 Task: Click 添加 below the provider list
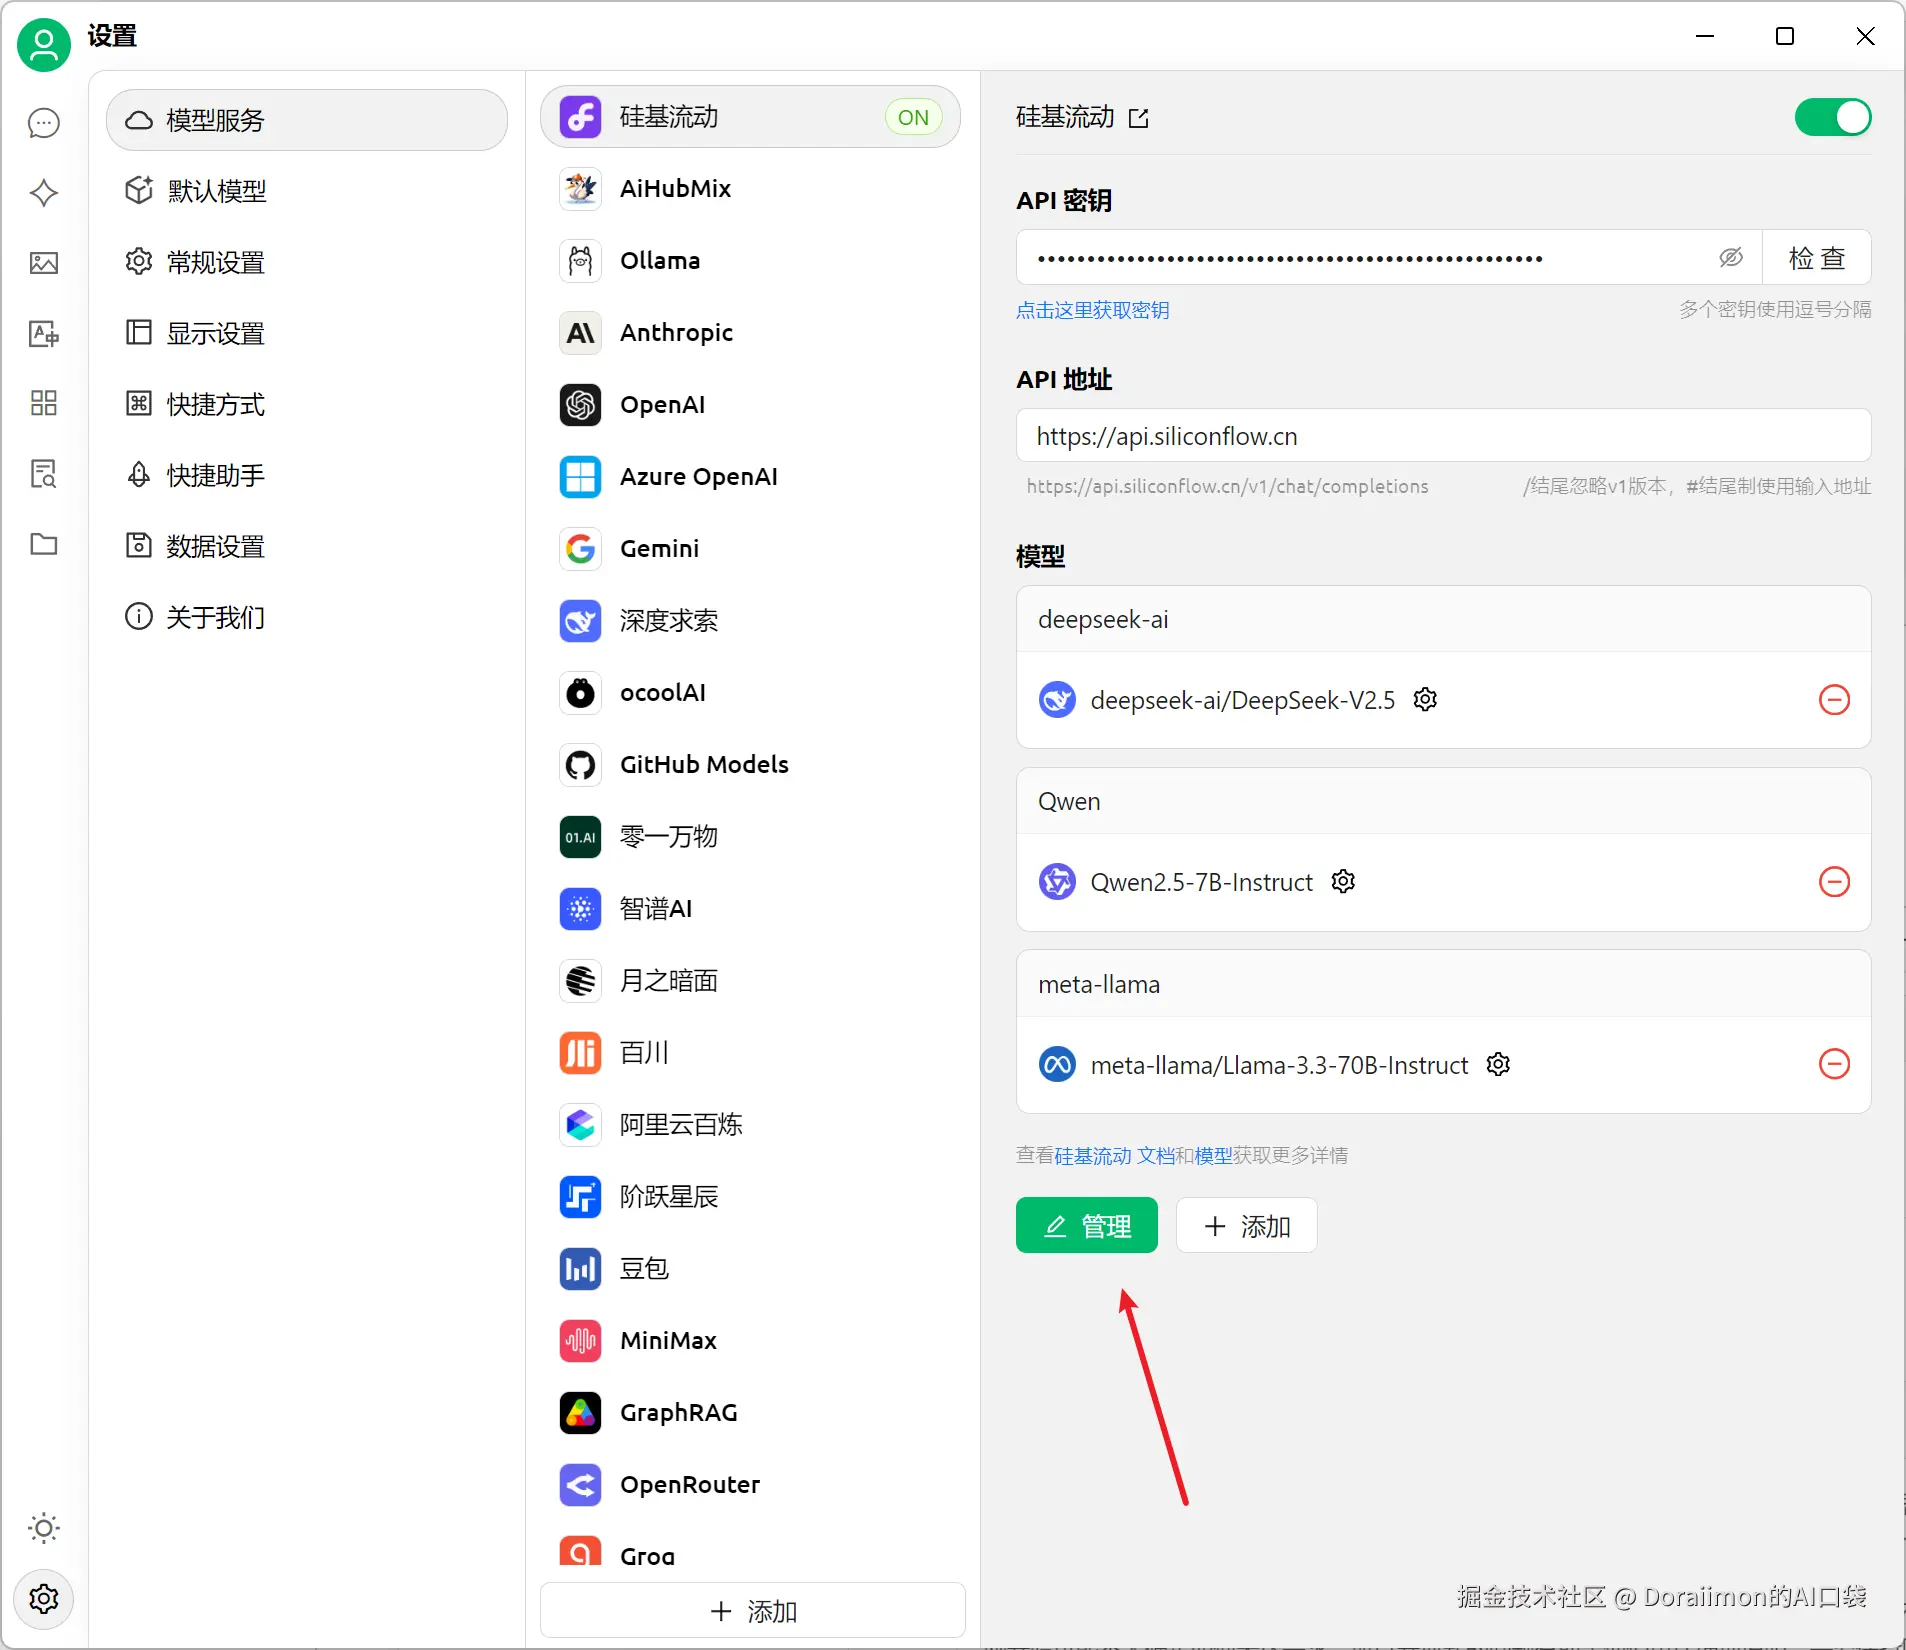[753, 1611]
